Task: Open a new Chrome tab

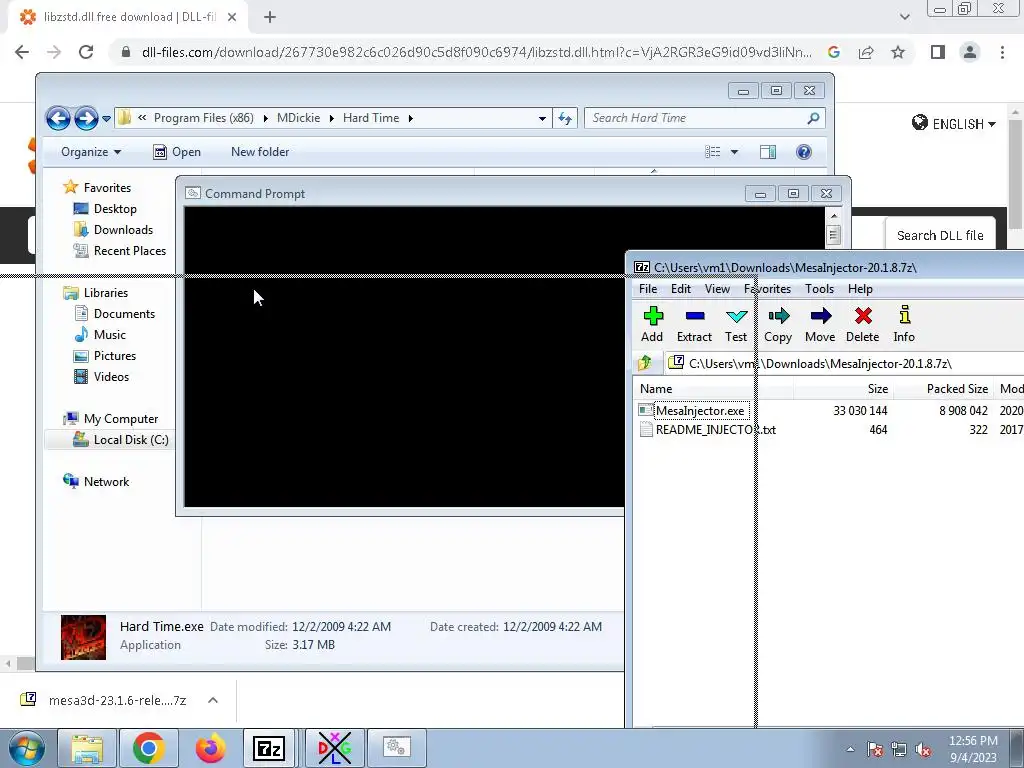Action: pos(270,17)
